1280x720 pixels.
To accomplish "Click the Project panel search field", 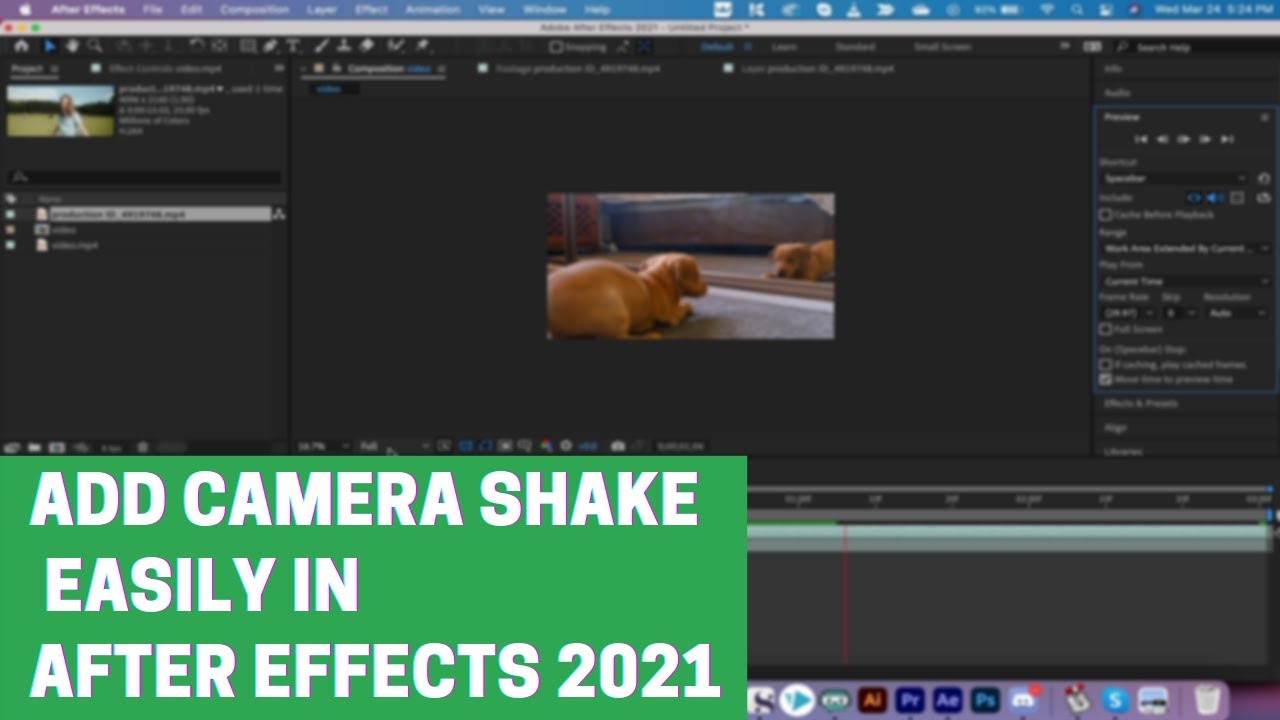I will [145, 177].
